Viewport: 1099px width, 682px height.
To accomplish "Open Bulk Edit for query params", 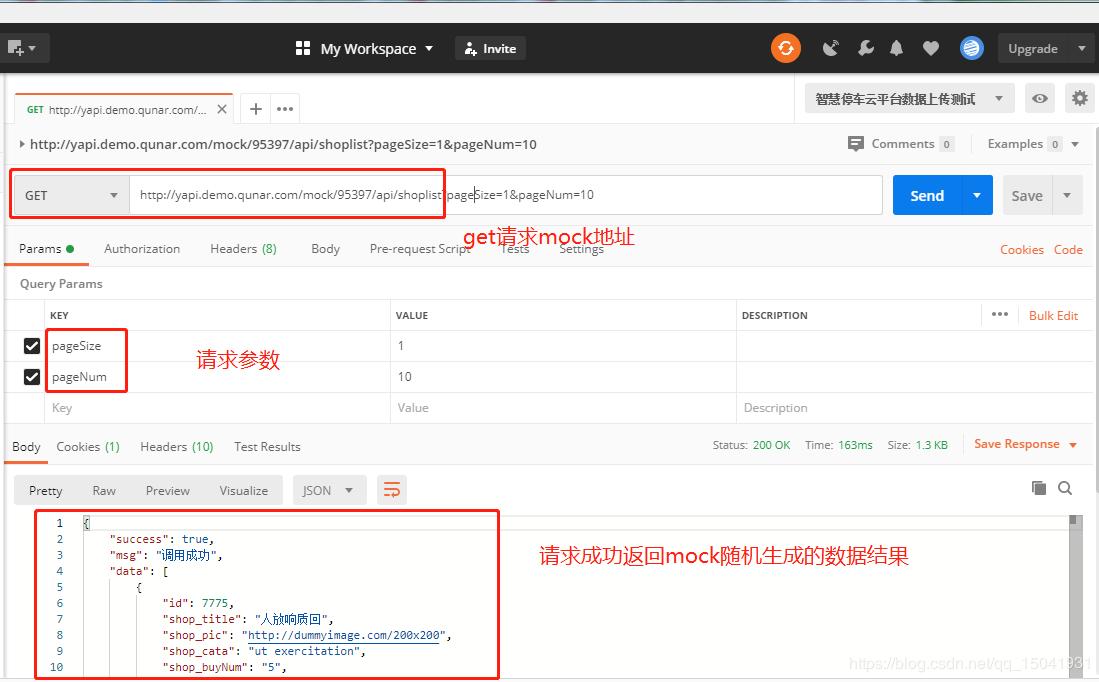I will (1053, 315).
